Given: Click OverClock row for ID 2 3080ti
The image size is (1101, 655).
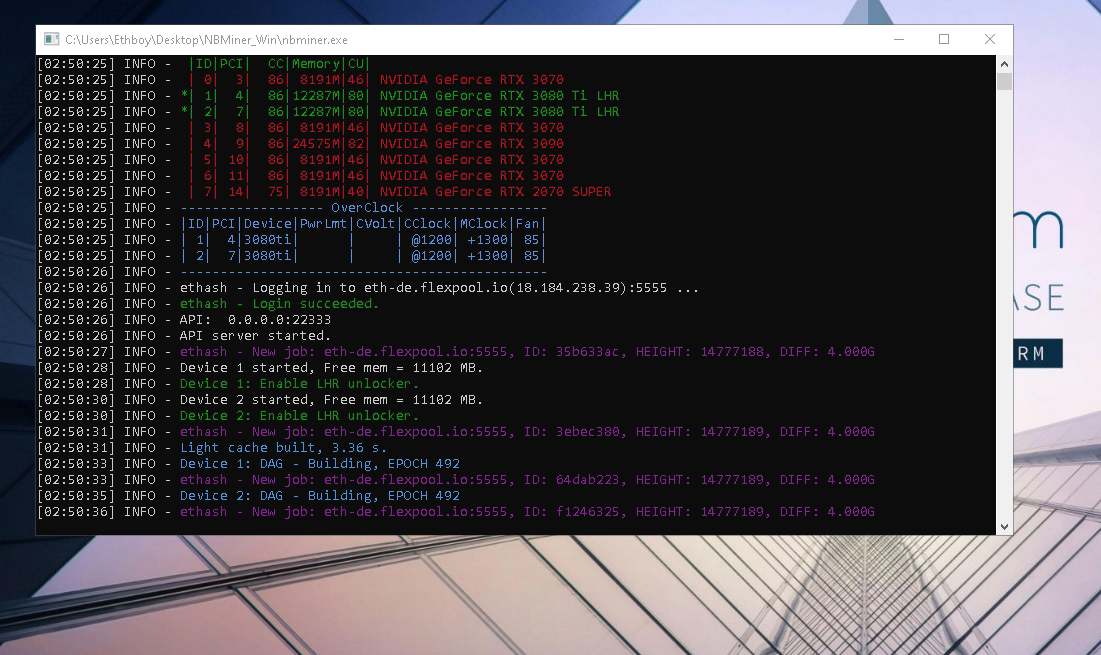Looking at the screenshot, I should coord(363,256).
